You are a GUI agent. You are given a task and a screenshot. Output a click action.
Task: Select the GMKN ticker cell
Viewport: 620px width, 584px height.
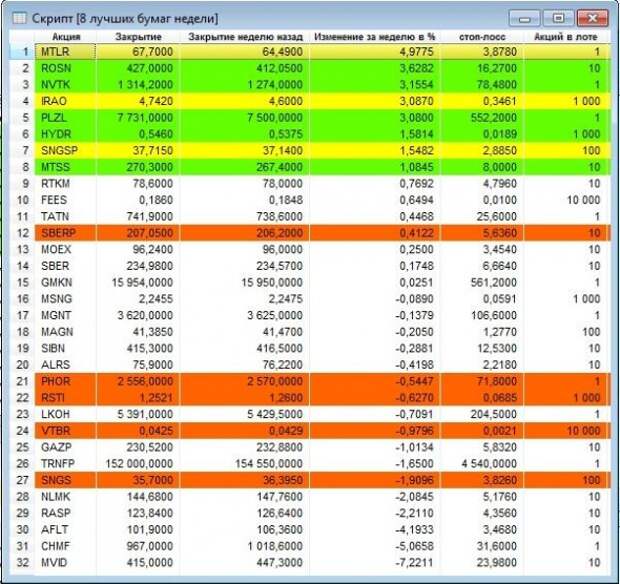66,282
